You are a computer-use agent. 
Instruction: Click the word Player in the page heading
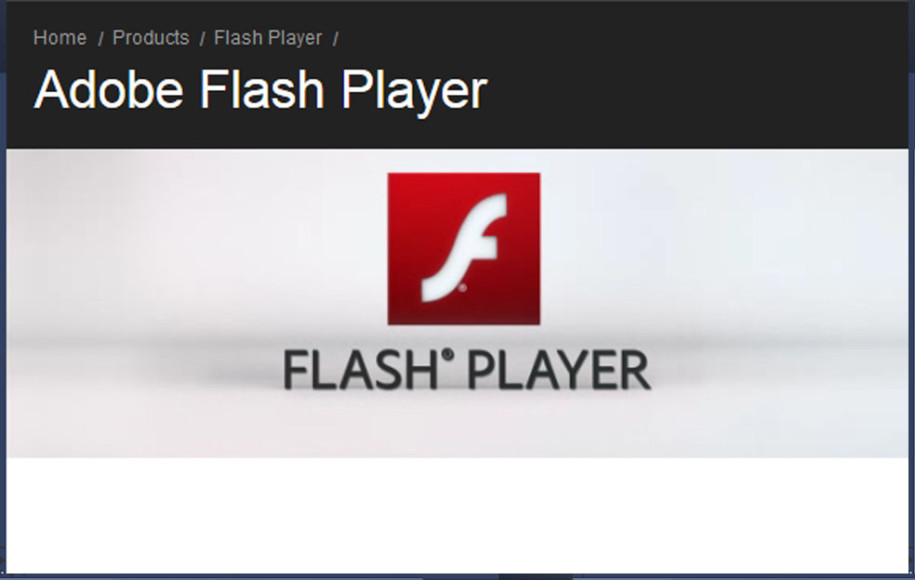pyautogui.click(x=414, y=91)
